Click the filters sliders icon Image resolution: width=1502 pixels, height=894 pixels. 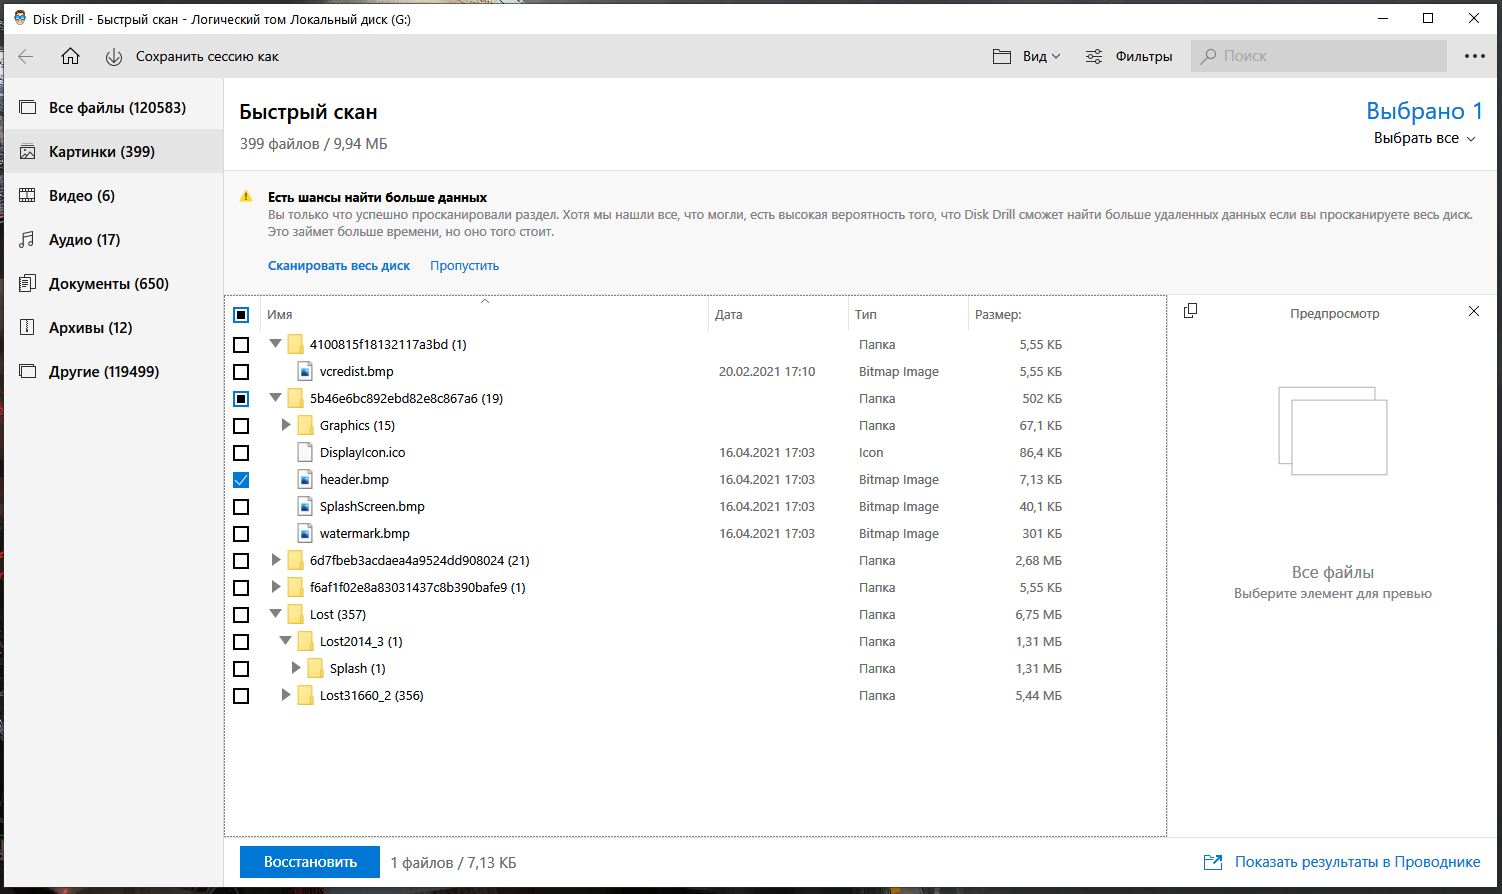[x=1094, y=56]
